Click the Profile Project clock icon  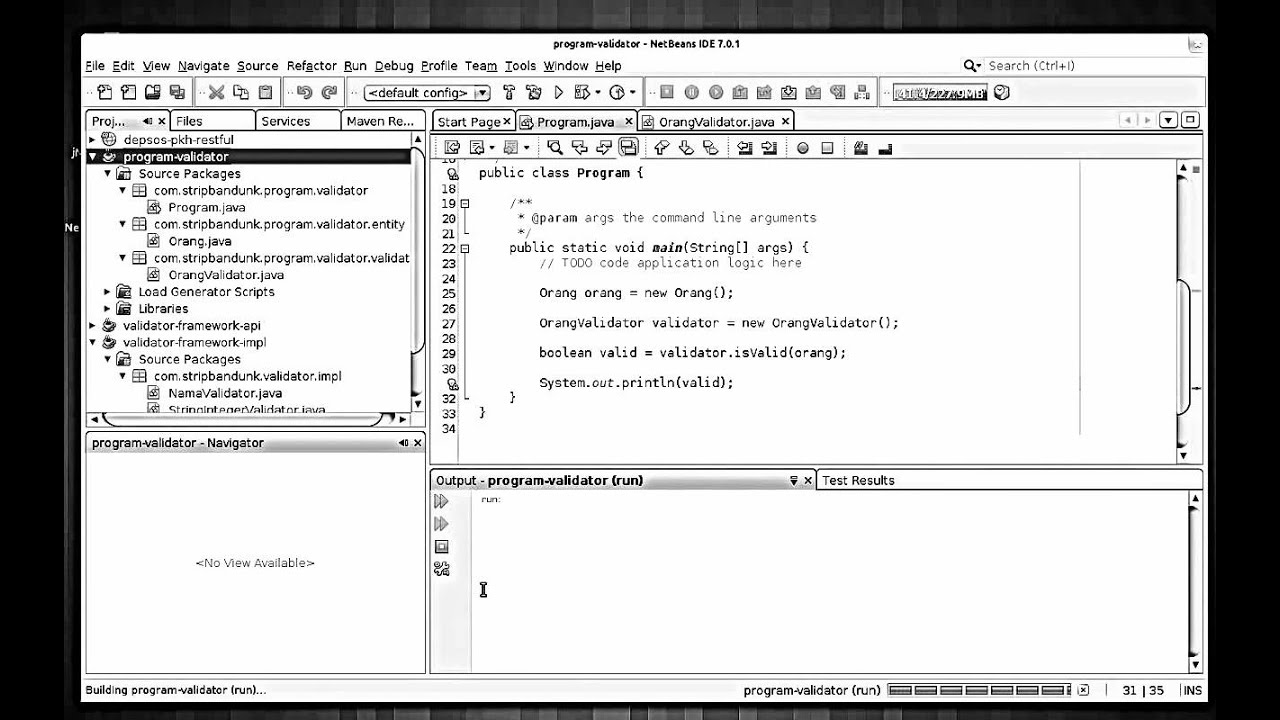(x=617, y=92)
